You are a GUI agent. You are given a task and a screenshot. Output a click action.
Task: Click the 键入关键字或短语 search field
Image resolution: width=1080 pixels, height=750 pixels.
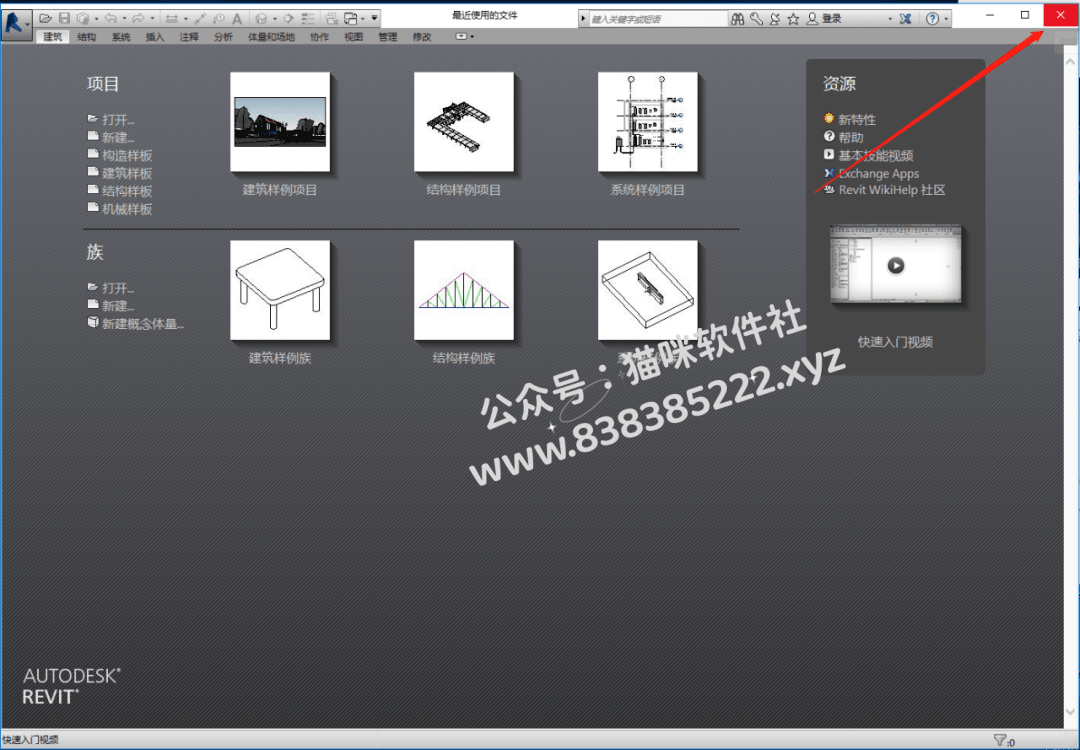pyautogui.click(x=658, y=19)
